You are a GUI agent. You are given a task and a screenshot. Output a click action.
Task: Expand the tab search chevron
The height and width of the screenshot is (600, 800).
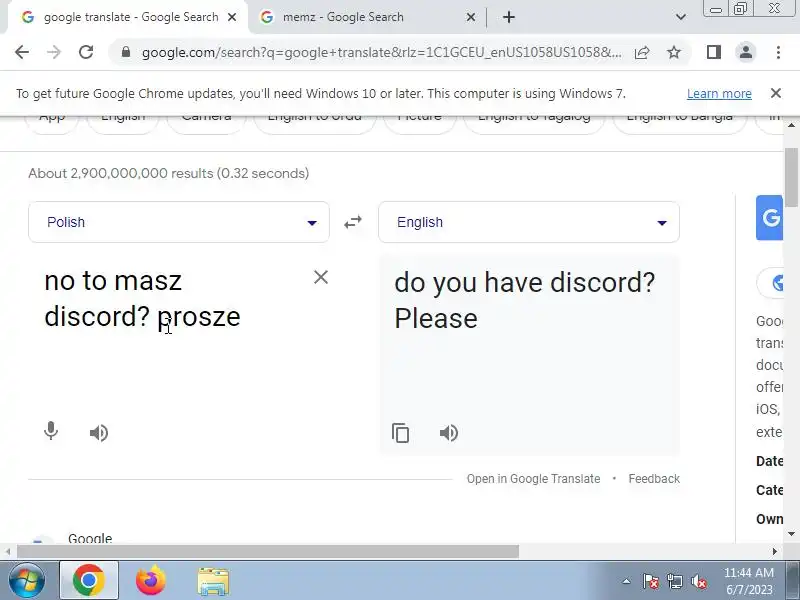[x=681, y=17]
